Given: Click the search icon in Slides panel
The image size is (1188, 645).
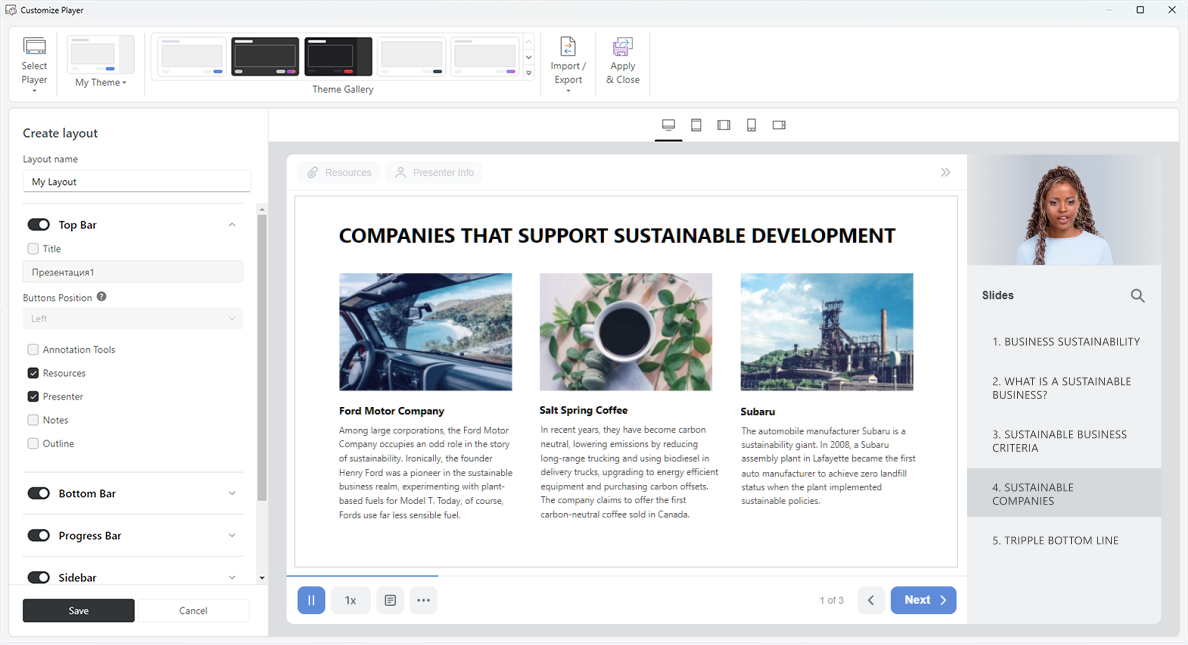Looking at the screenshot, I should [1137, 296].
